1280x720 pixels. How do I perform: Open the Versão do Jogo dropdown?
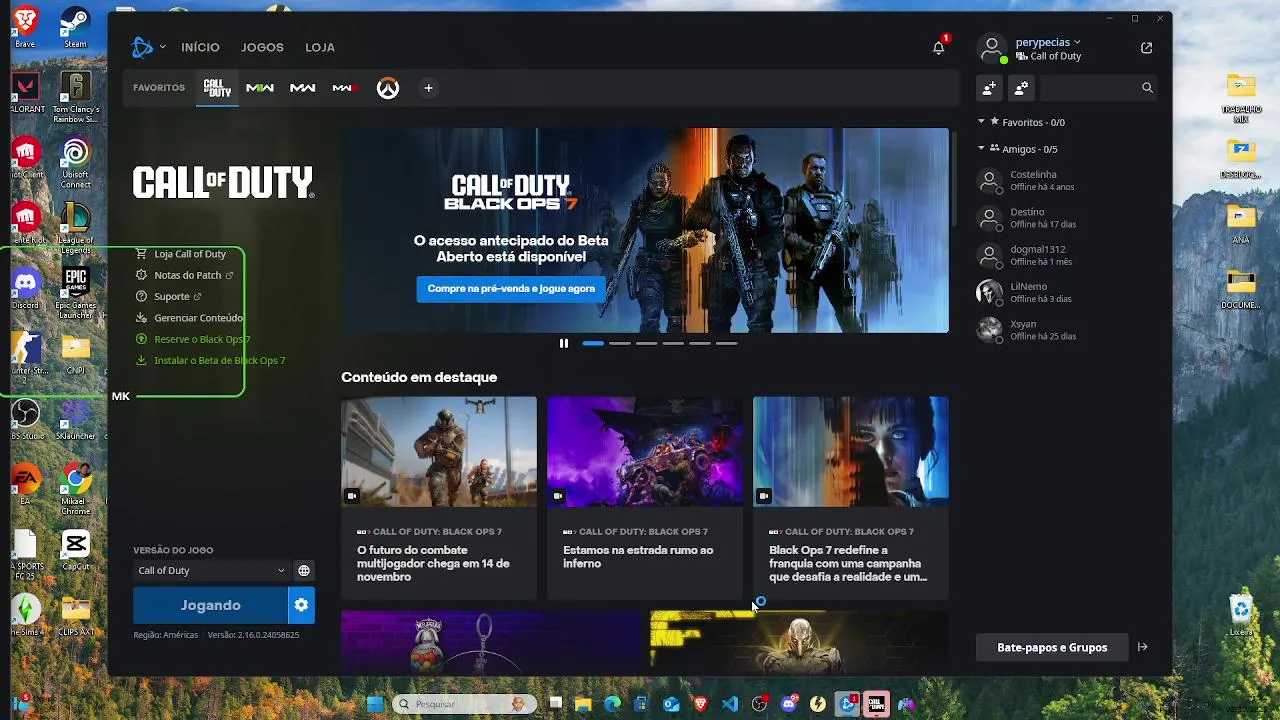coord(211,570)
